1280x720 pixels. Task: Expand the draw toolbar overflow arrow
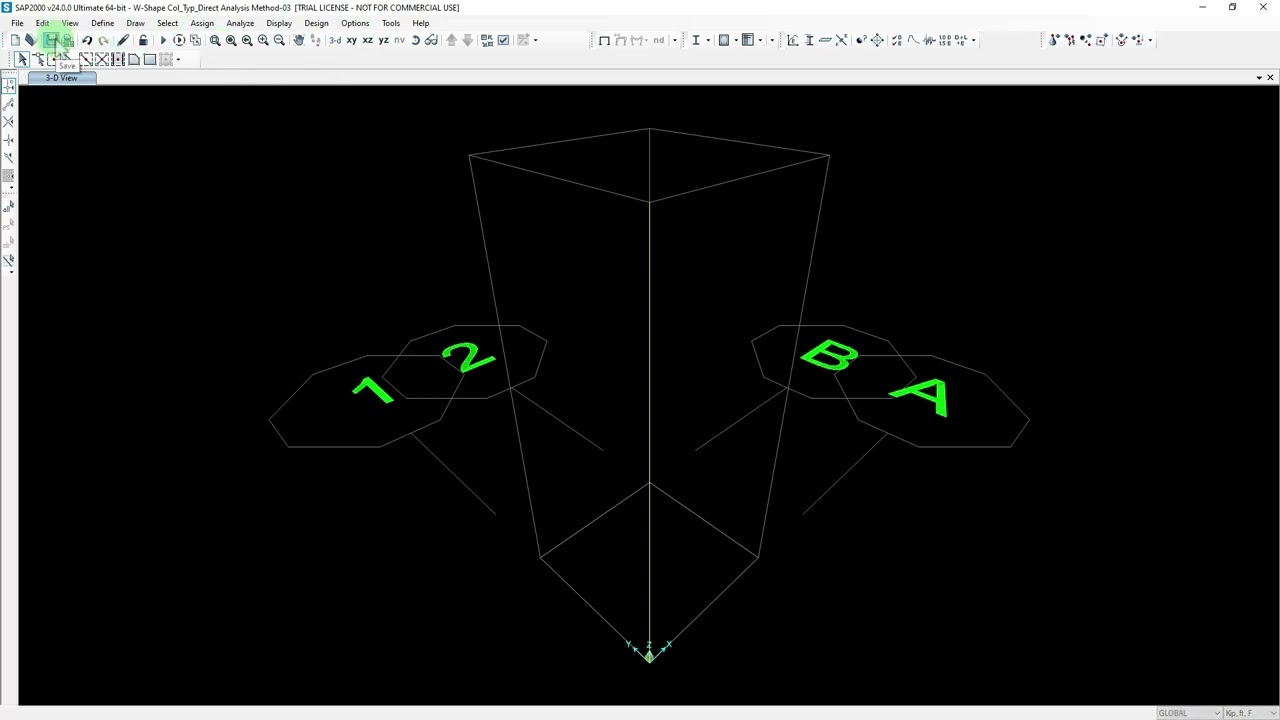click(178, 59)
